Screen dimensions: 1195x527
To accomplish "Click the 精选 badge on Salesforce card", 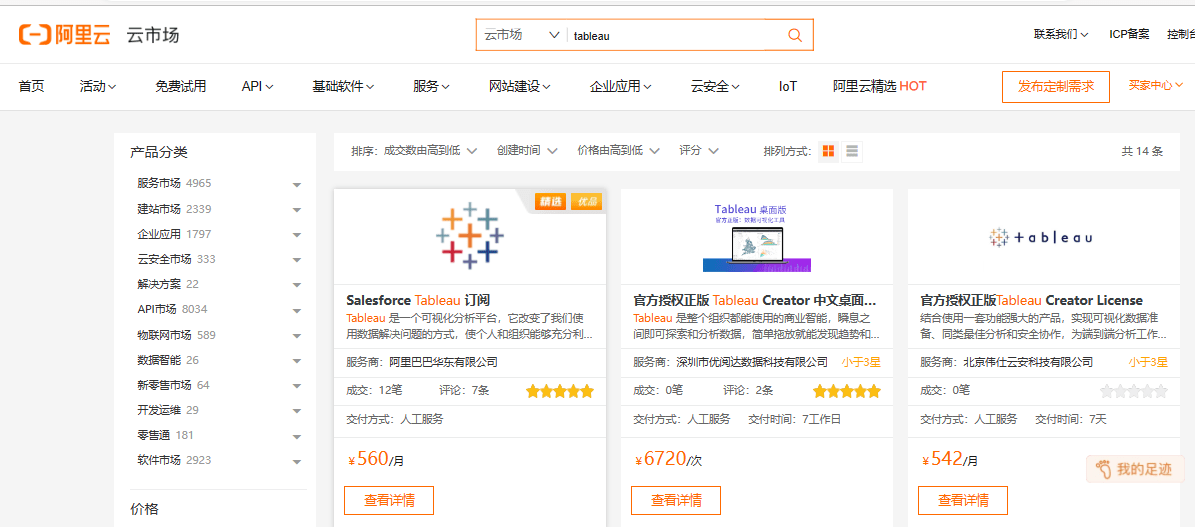I will [550, 201].
